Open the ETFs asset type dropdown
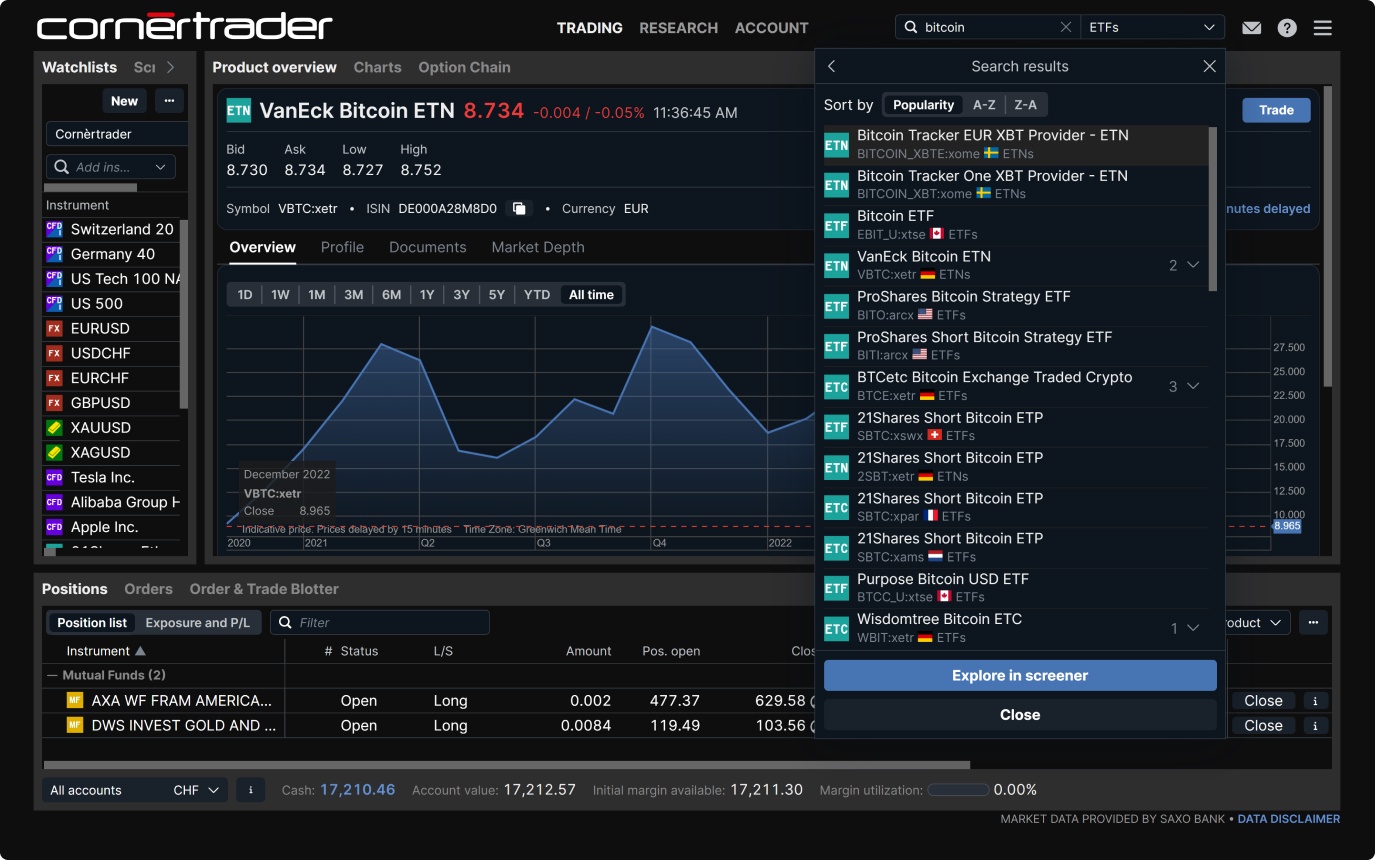 (1152, 28)
